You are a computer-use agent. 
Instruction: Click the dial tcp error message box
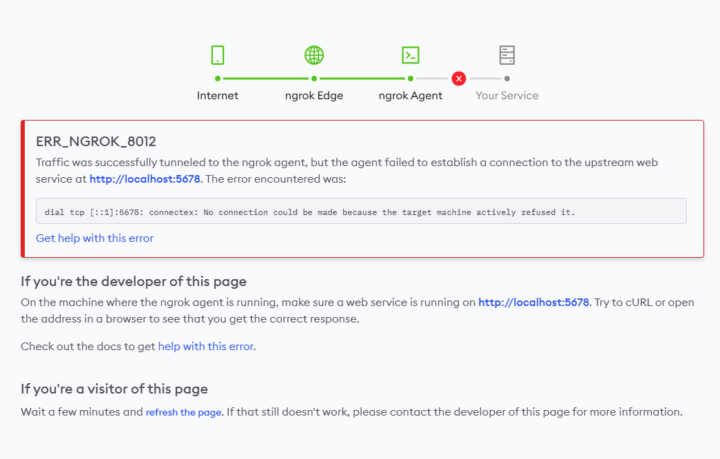tap(361, 211)
